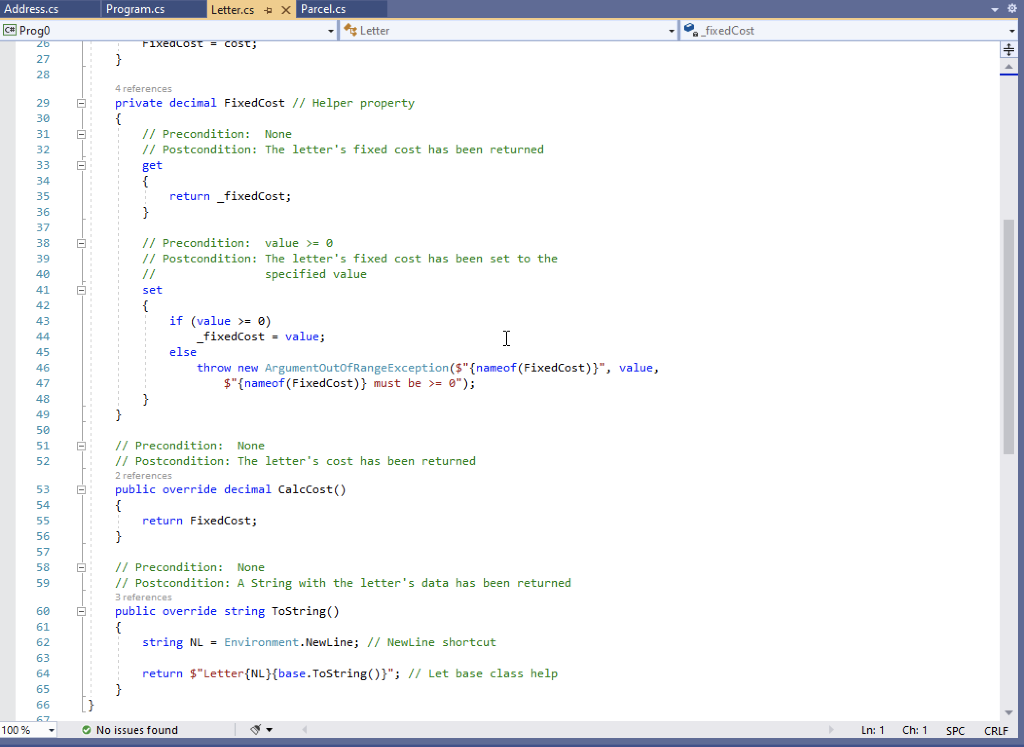Open the 100 % zoom level dropdown
This screenshot has width=1024, height=747.
(52, 730)
